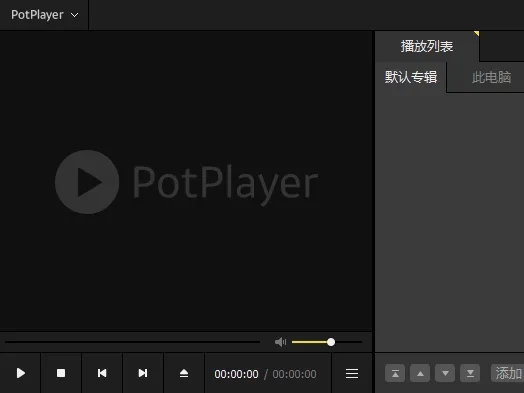This screenshot has width=524, height=393.
Task: Start playback with the Play button
Action: click(x=20, y=373)
